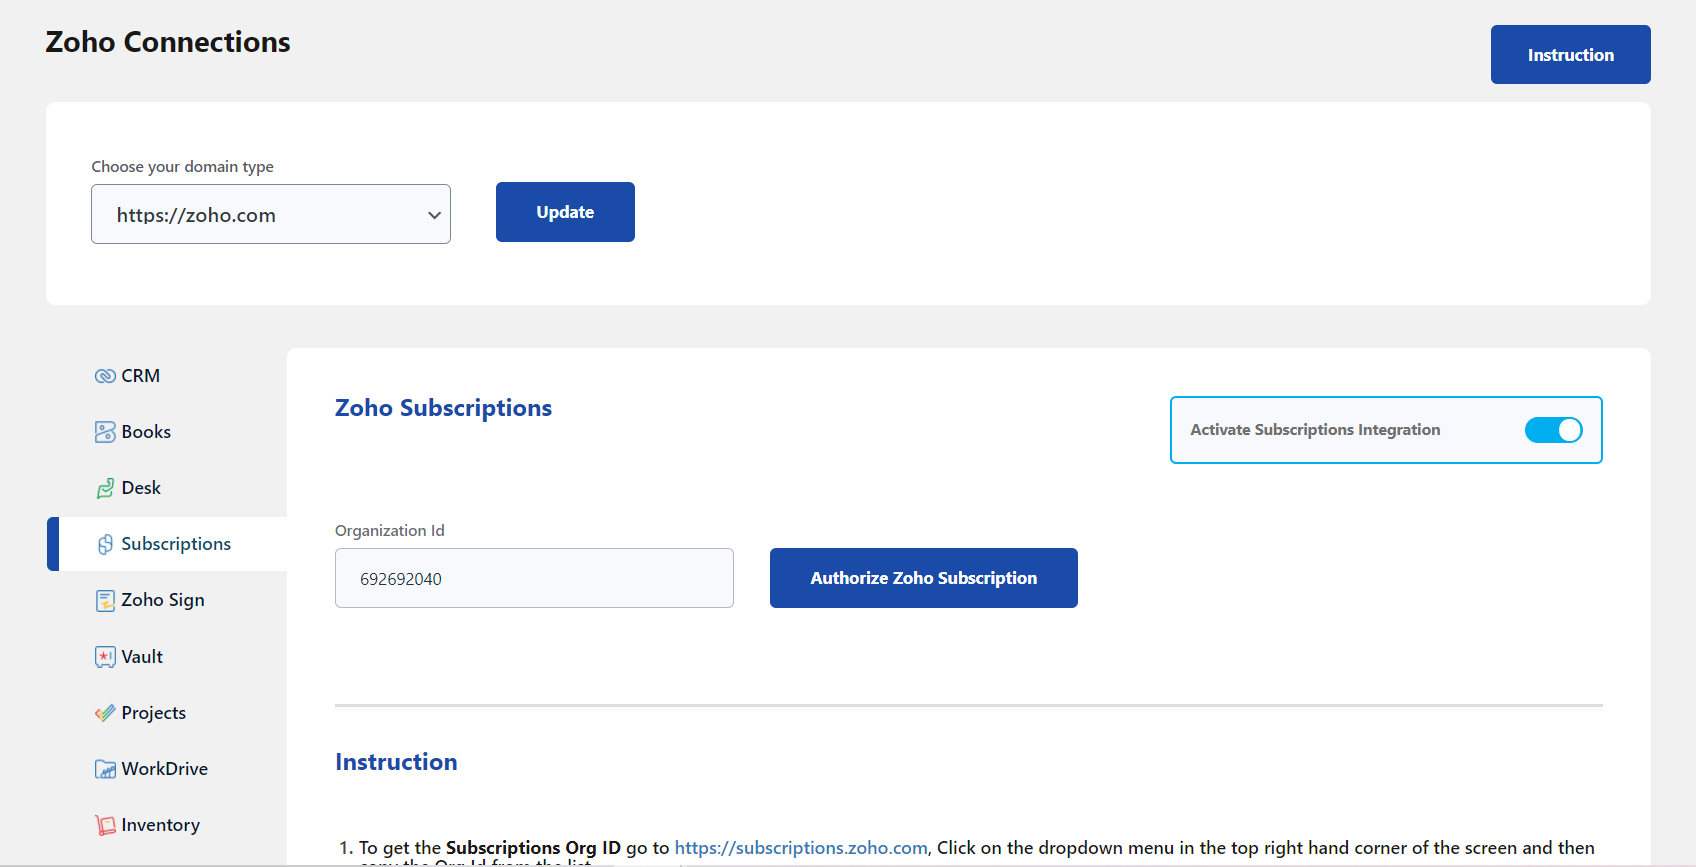The image size is (1696, 867).
Task: Click the Zoho Connections page title
Action: click(168, 42)
